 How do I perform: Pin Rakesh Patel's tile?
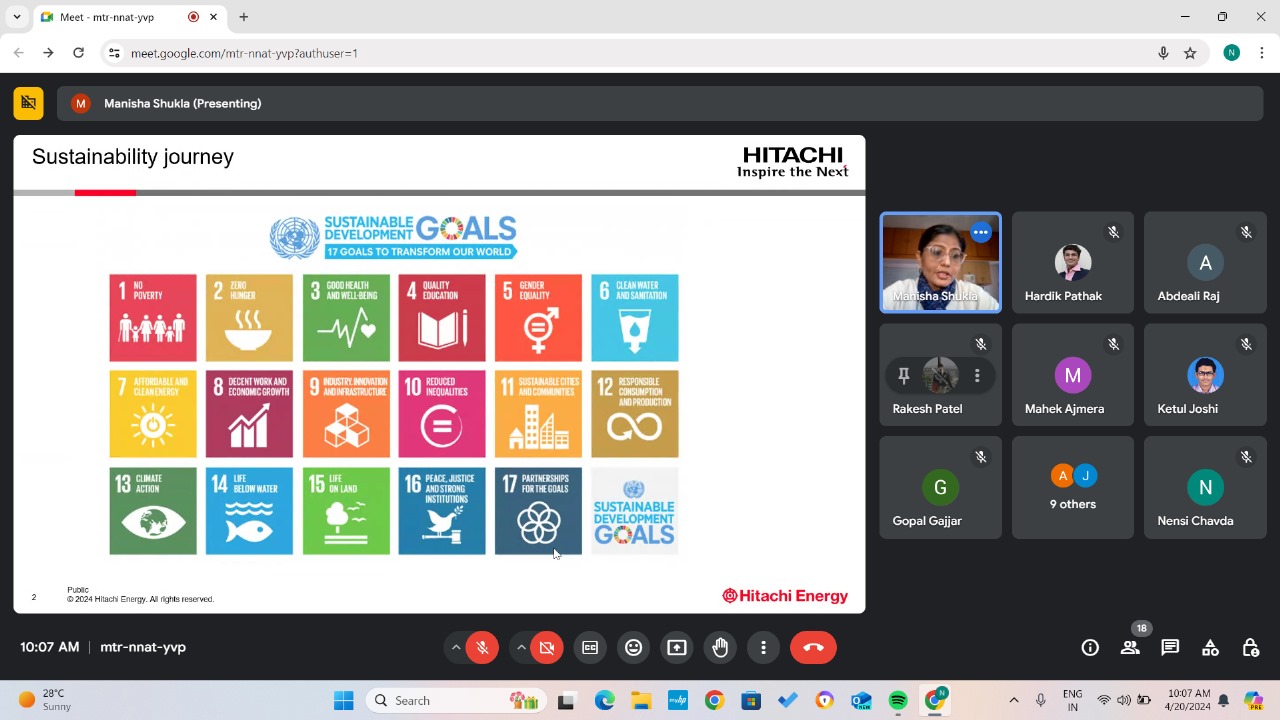(x=904, y=376)
